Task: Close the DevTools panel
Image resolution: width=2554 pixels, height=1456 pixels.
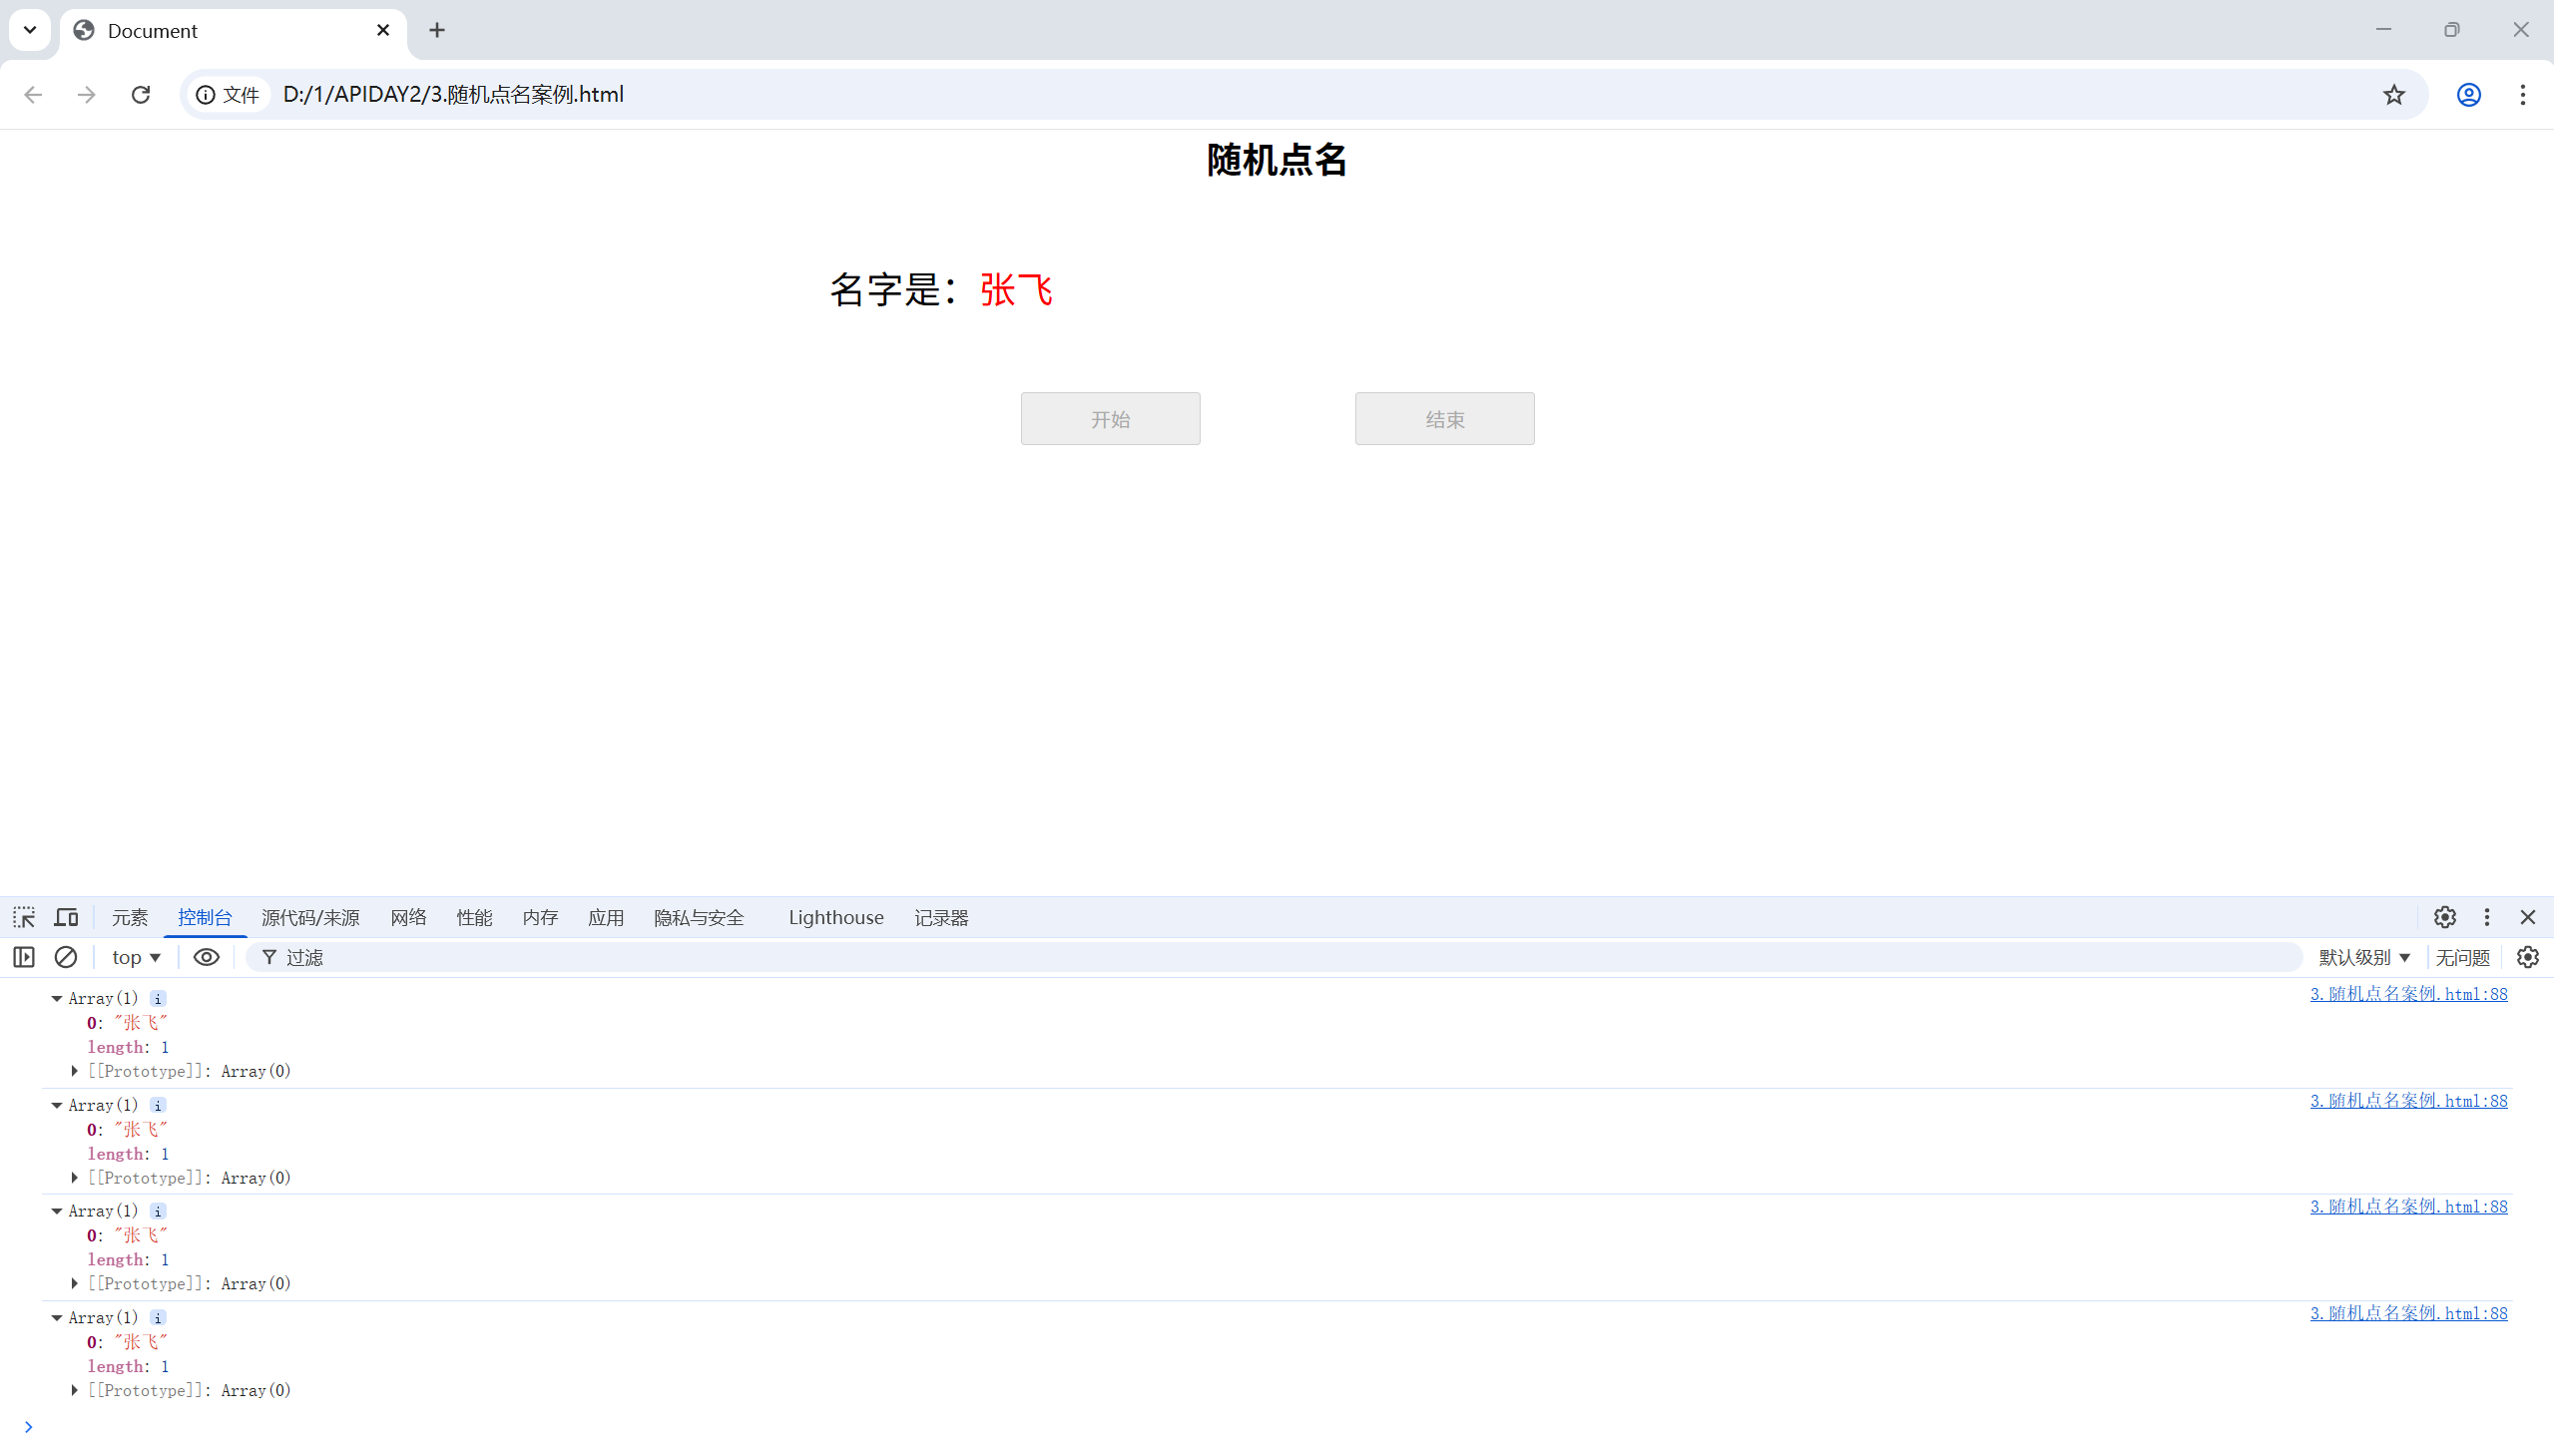Action: [x=2528, y=917]
